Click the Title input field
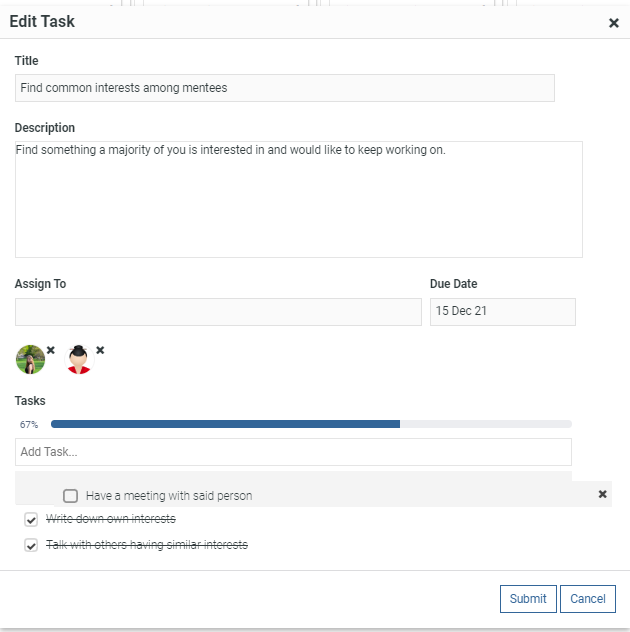 285,88
